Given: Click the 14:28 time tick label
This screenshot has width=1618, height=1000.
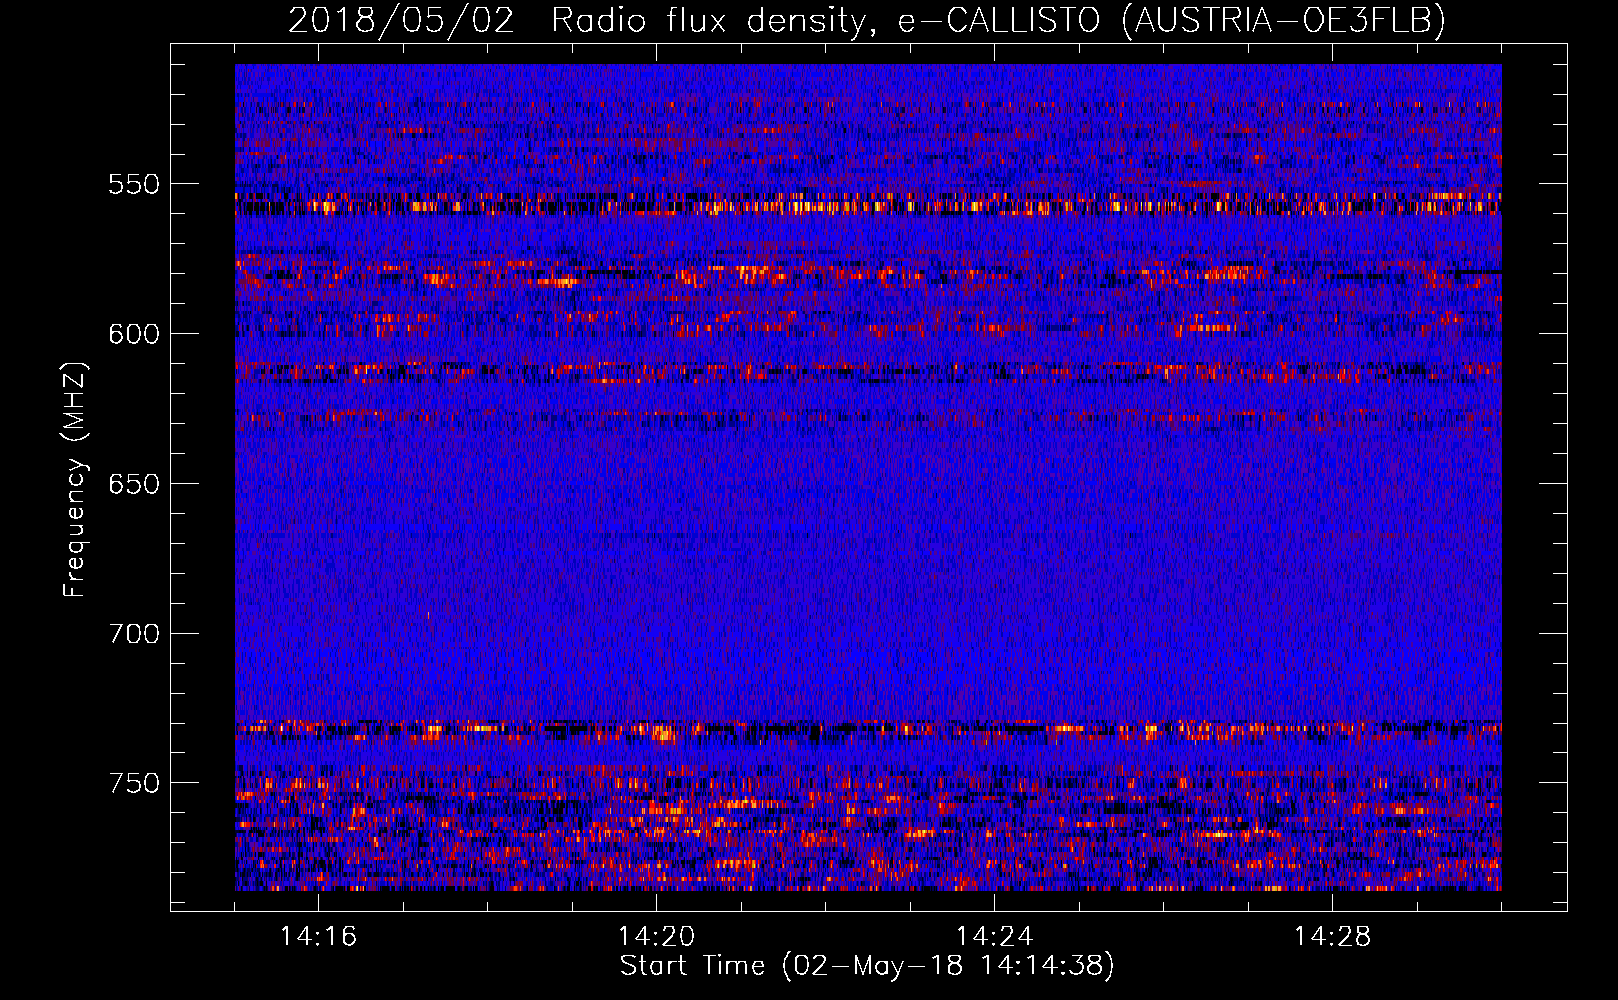Looking at the screenshot, I should (x=1332, y=936).
